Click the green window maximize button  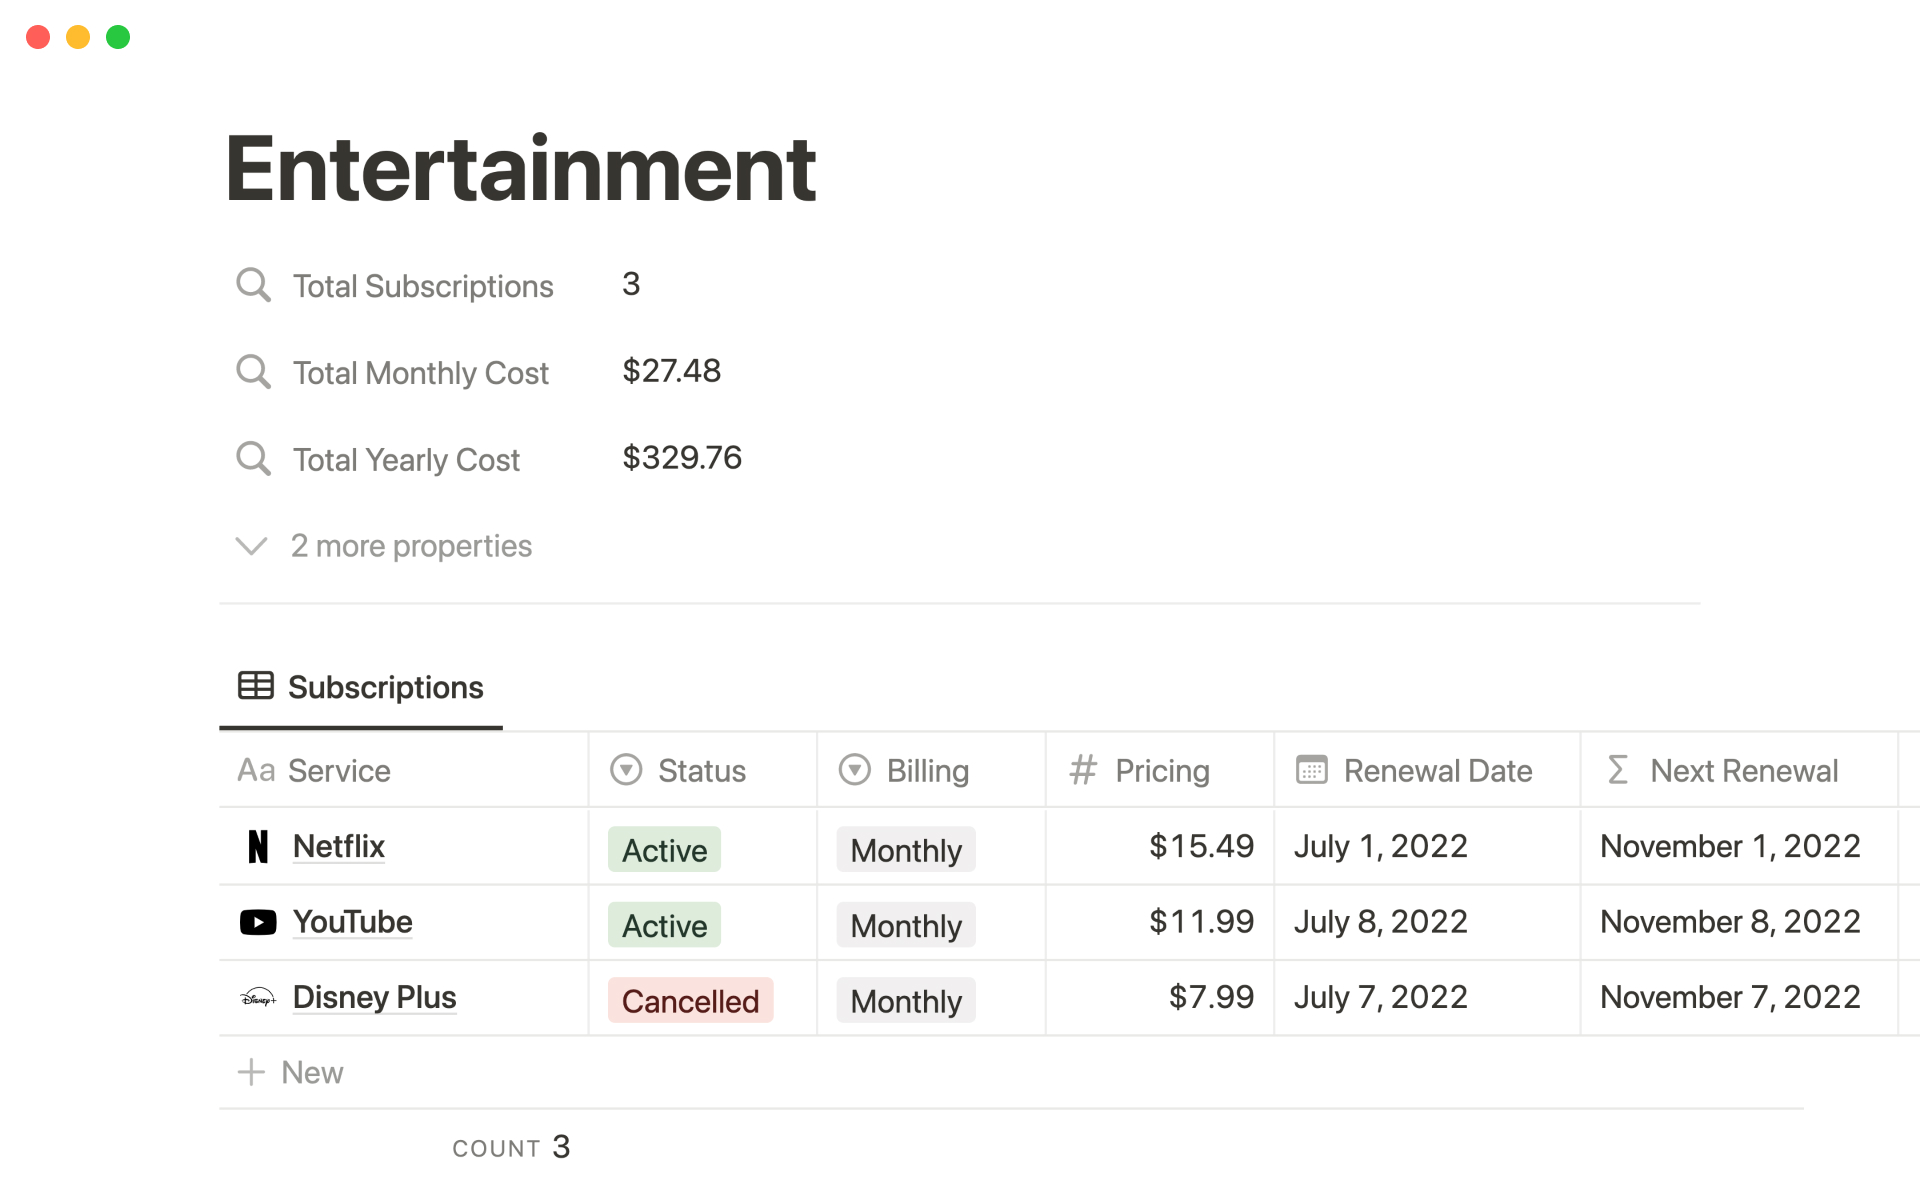pyautogui.click(x=118, y=37)
